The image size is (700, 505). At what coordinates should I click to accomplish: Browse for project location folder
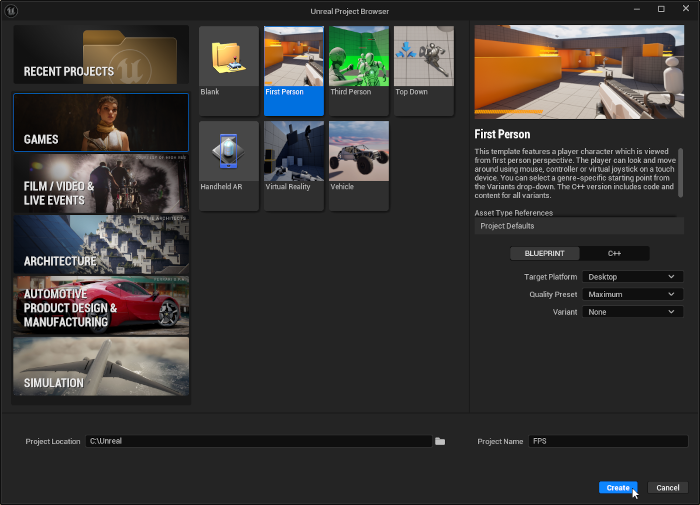click(440, 441)
